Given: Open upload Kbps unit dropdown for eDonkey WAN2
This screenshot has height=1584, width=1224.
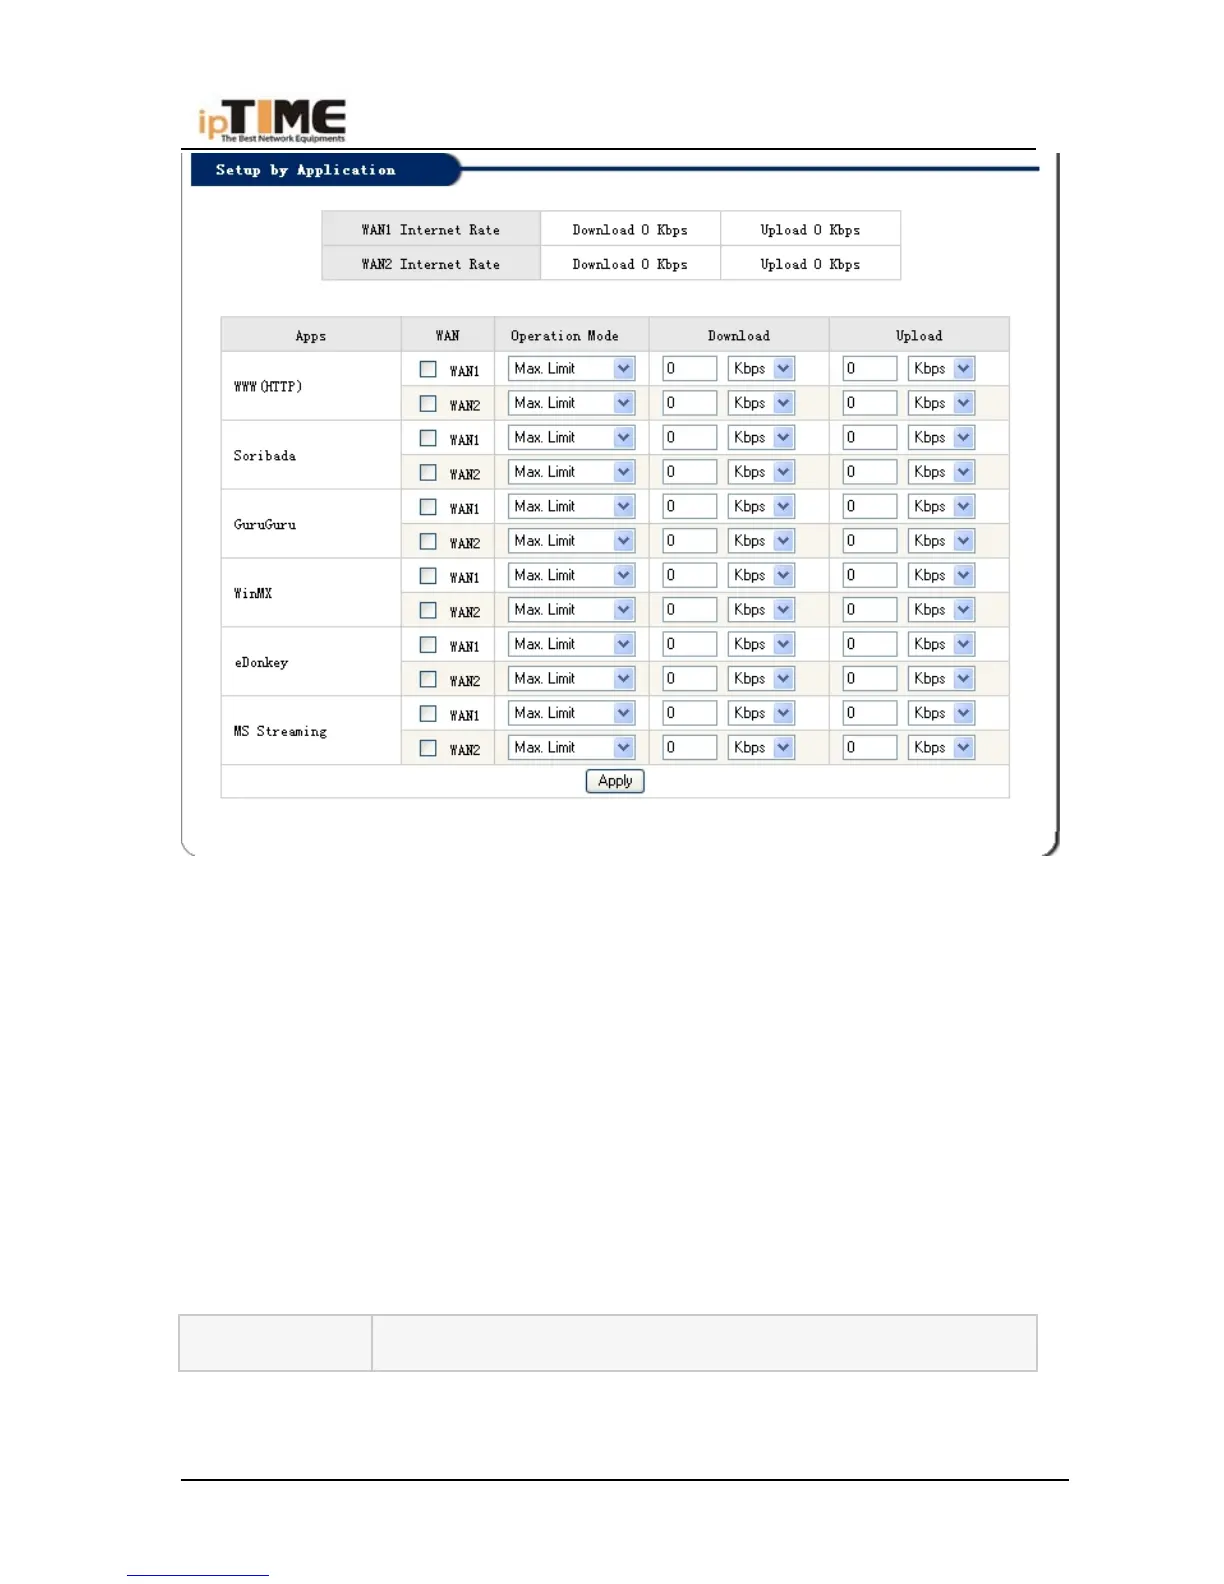Looking at the screenshot, I should tap(941, 679).
